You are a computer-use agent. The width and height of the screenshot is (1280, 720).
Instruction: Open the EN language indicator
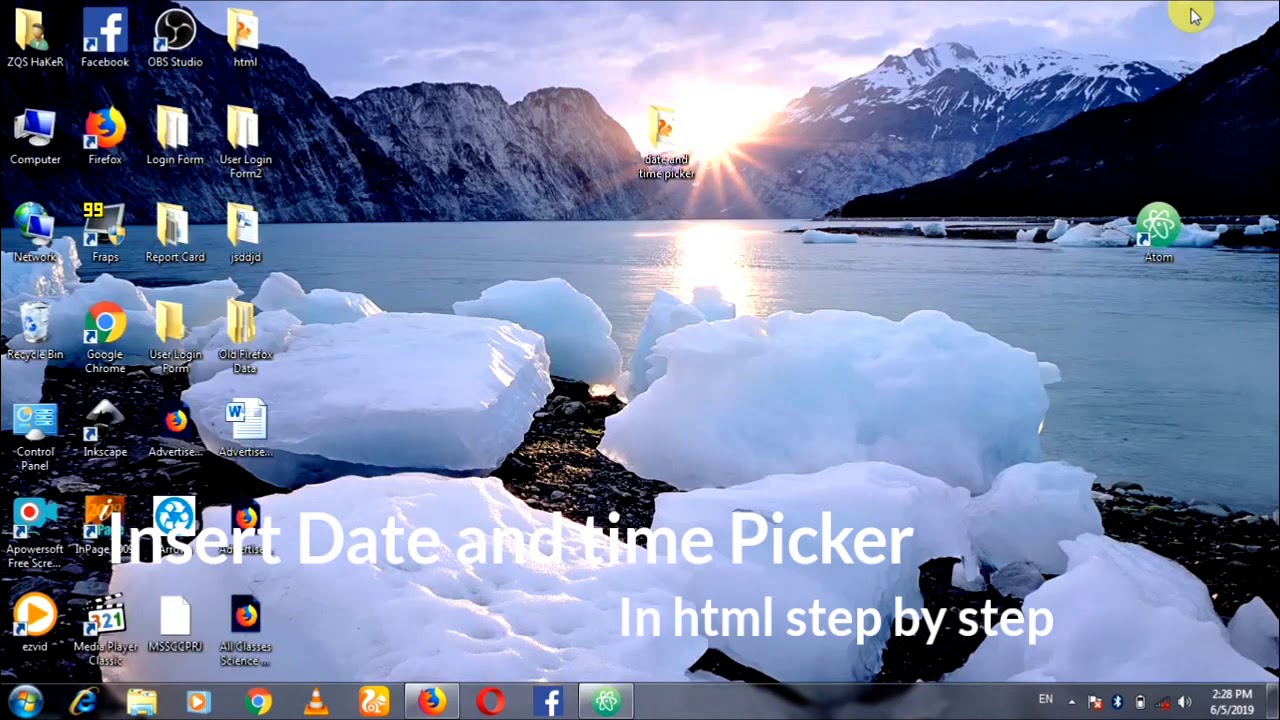point(1046,699)
